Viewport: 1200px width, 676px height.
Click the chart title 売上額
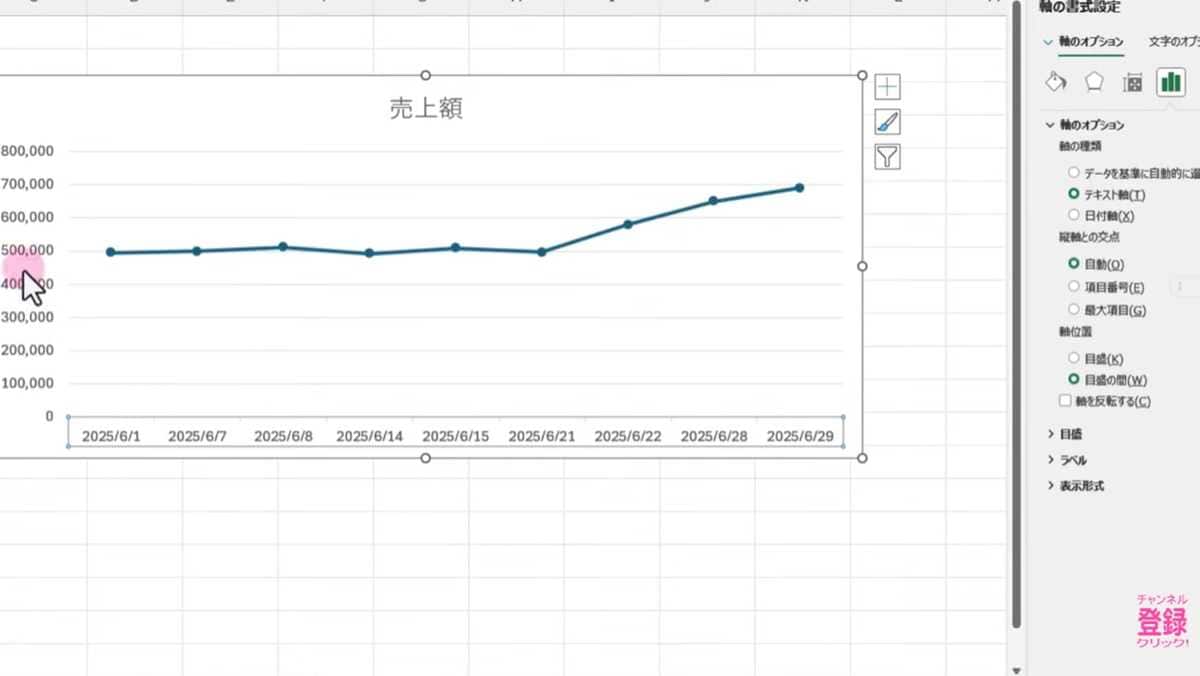coord(425,108)
